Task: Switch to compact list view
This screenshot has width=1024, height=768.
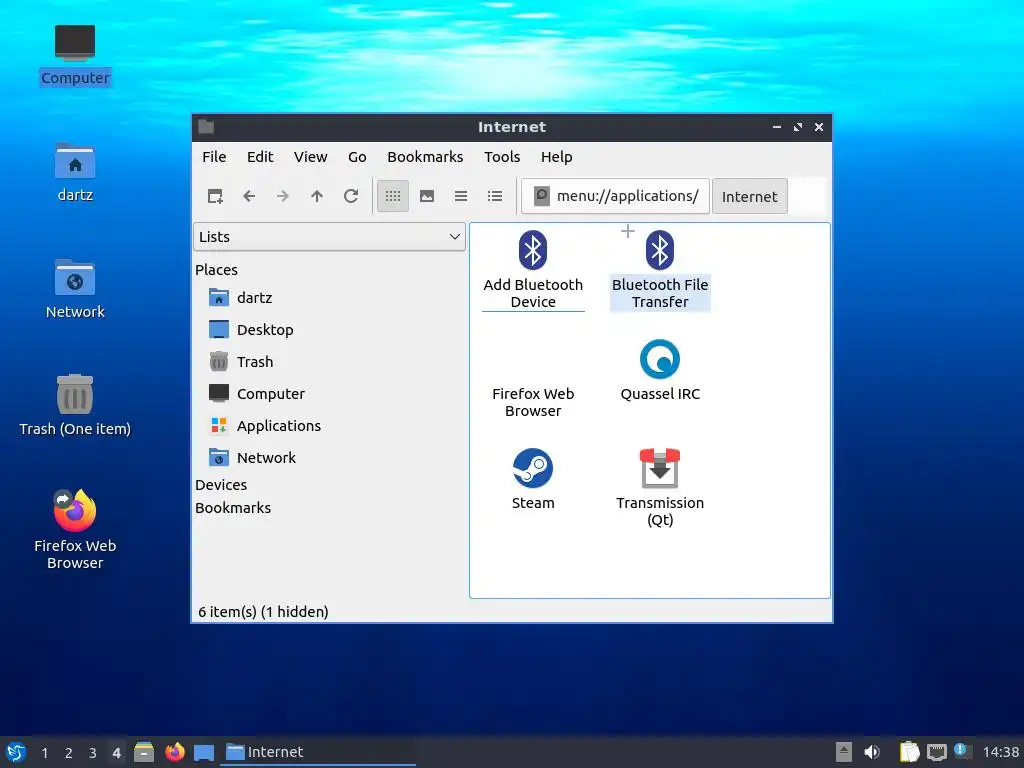Action: (461, 196)
